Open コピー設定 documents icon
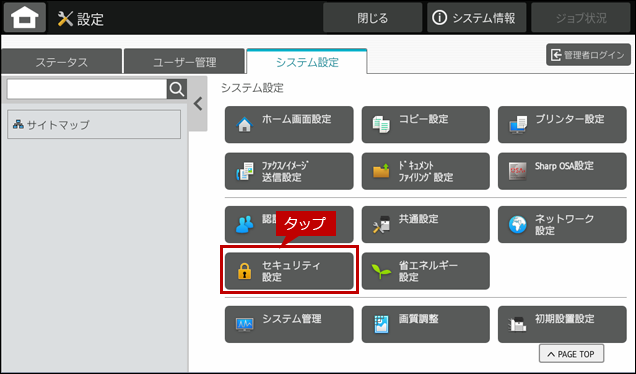This screenshot has height=374, width=636. point(381,125)
